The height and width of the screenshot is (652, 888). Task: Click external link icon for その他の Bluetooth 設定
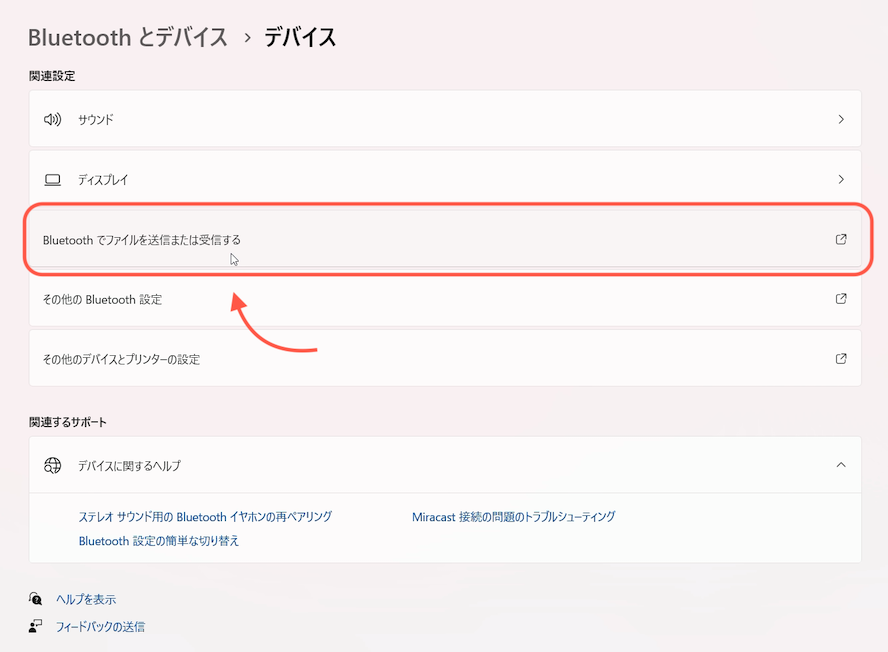pyautogui.click(x=841, y=299)
